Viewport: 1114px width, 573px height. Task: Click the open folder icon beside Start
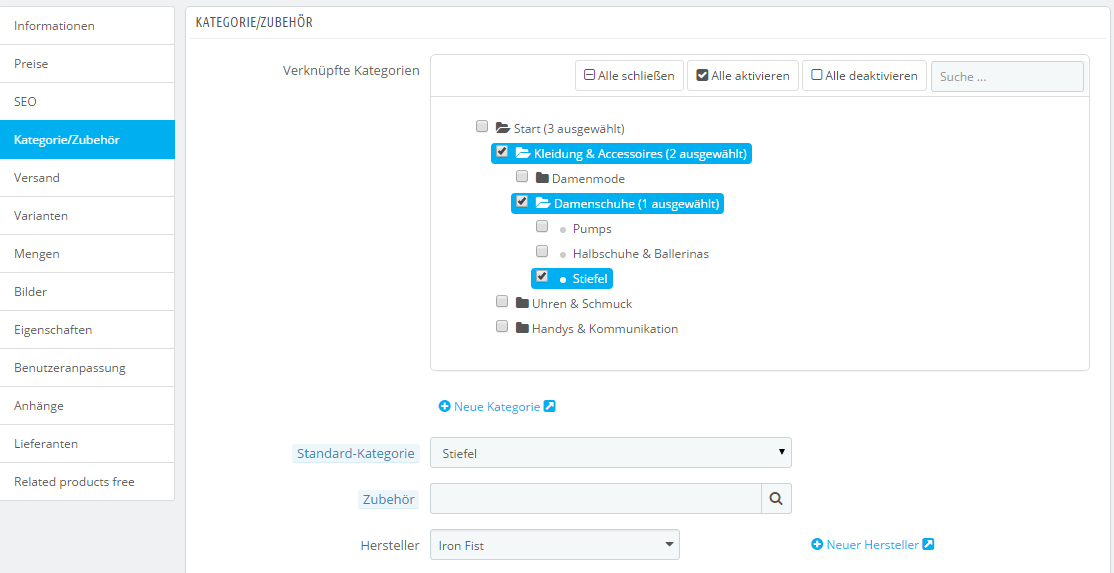[x=503, y=128]
